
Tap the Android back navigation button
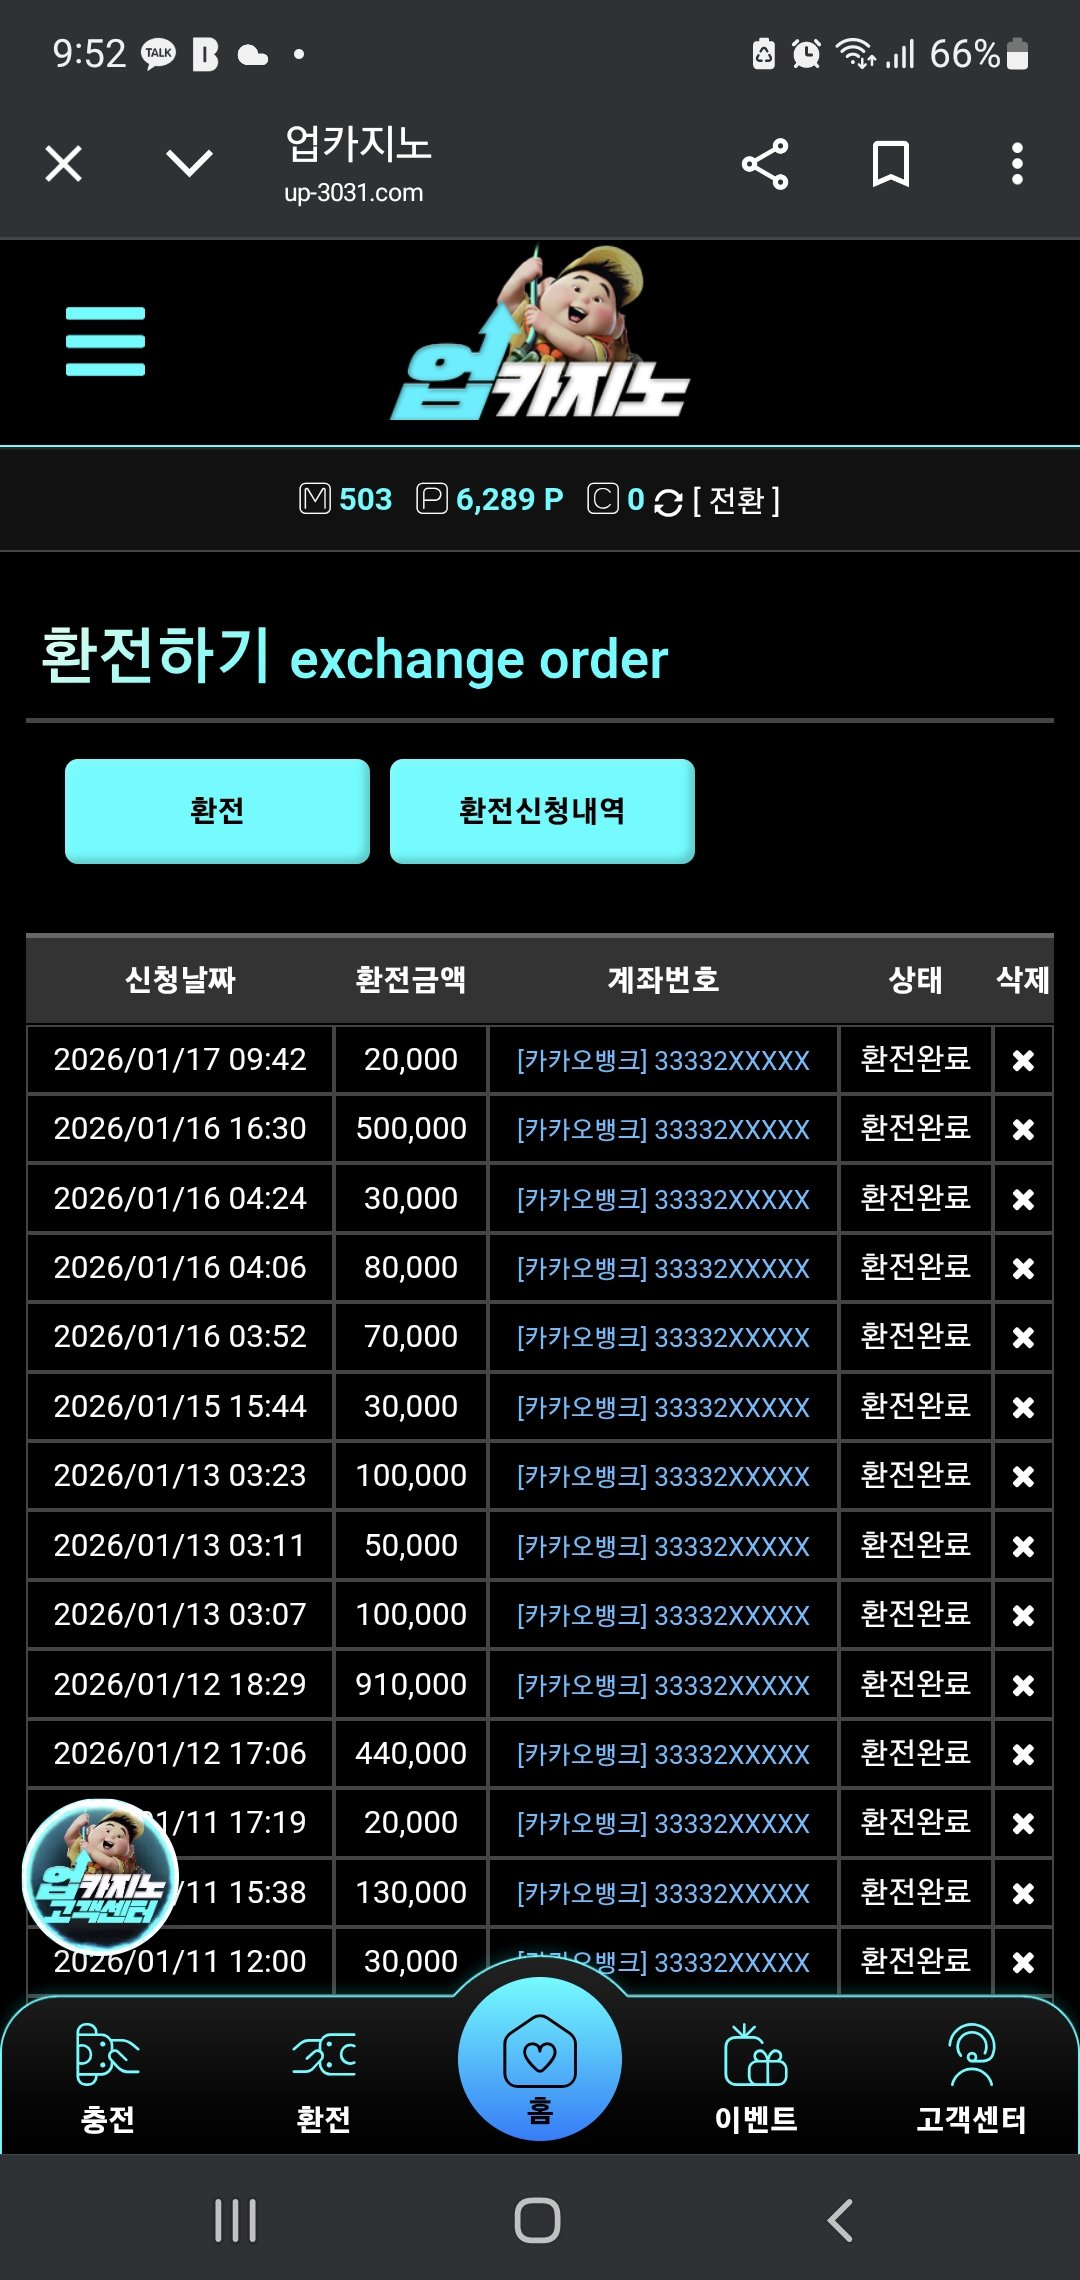[840, 2221]
